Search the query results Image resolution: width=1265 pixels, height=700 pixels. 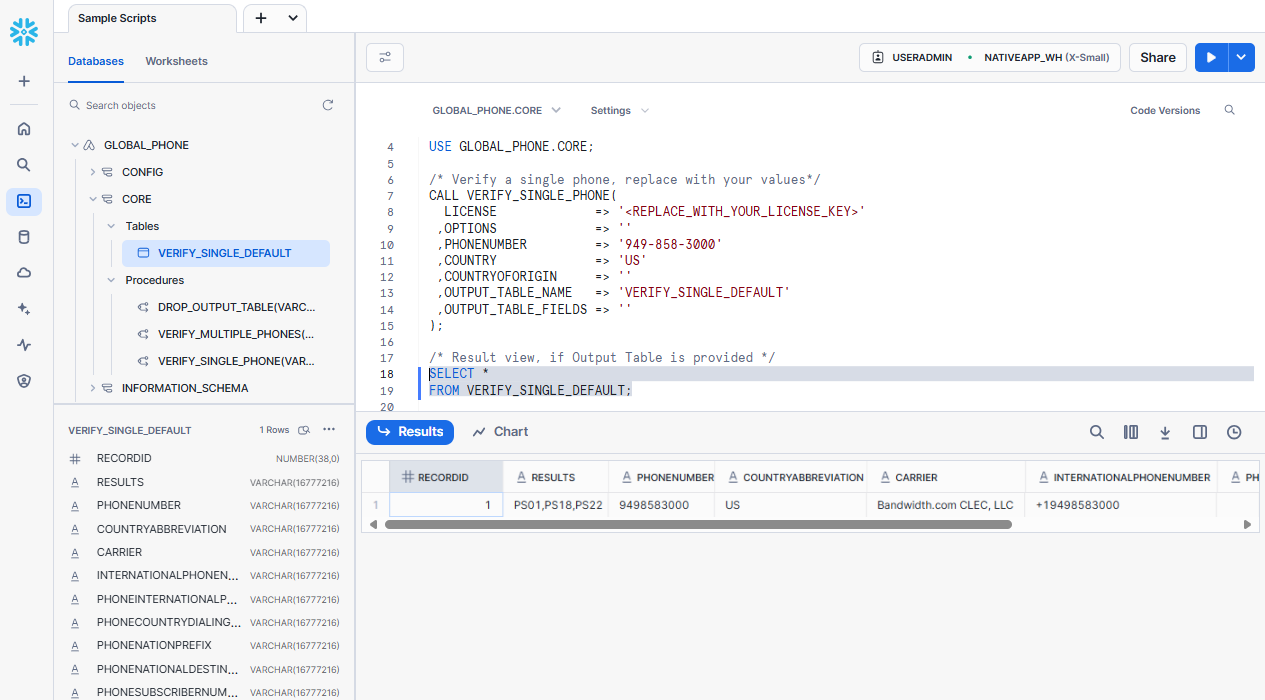pos(1097,432)
